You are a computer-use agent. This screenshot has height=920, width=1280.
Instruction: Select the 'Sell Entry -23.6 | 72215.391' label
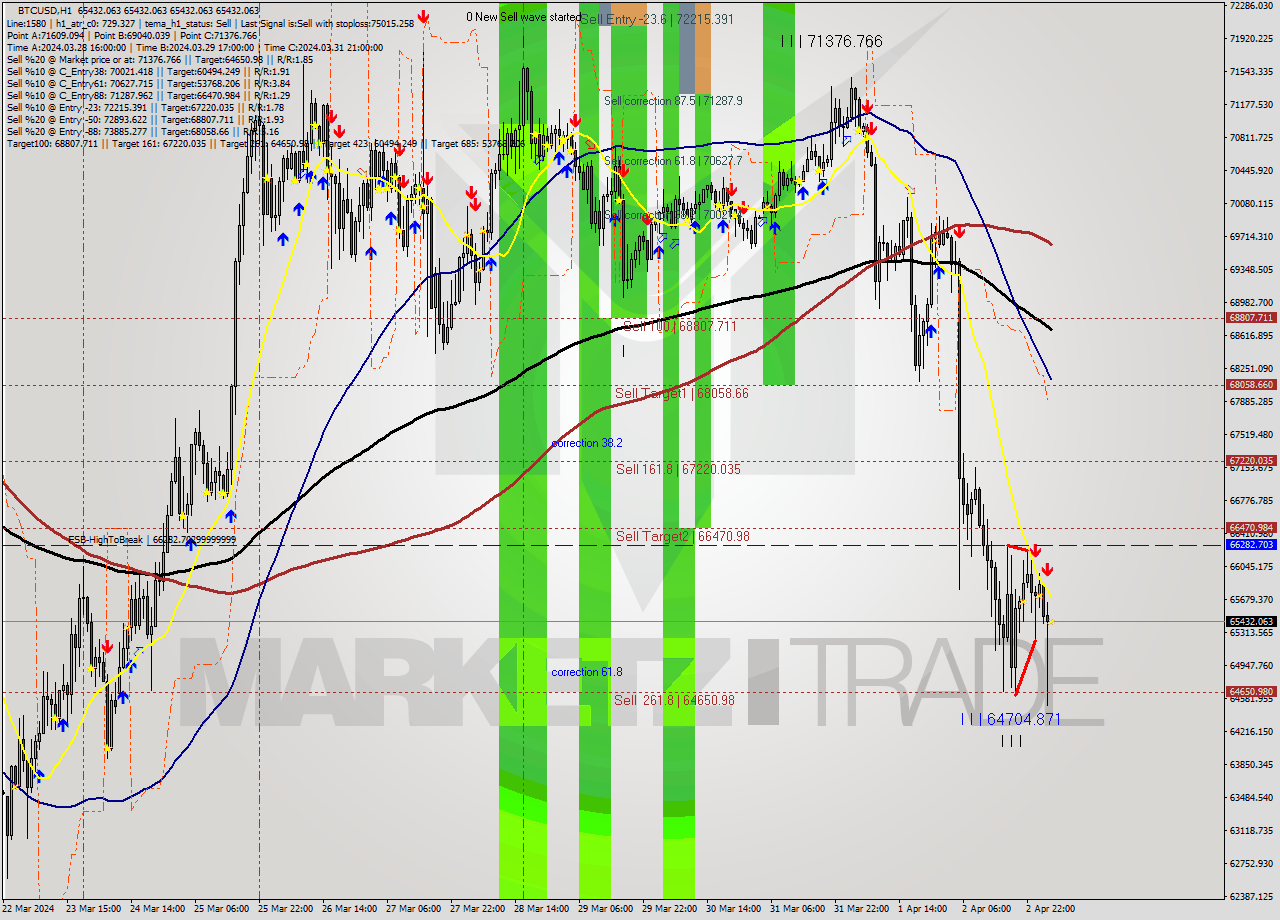(x=657, y=19)
